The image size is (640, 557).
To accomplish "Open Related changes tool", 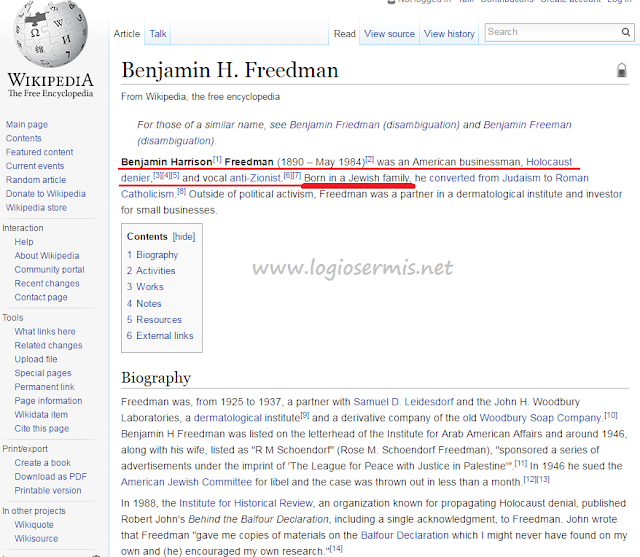I will (48, 346).
